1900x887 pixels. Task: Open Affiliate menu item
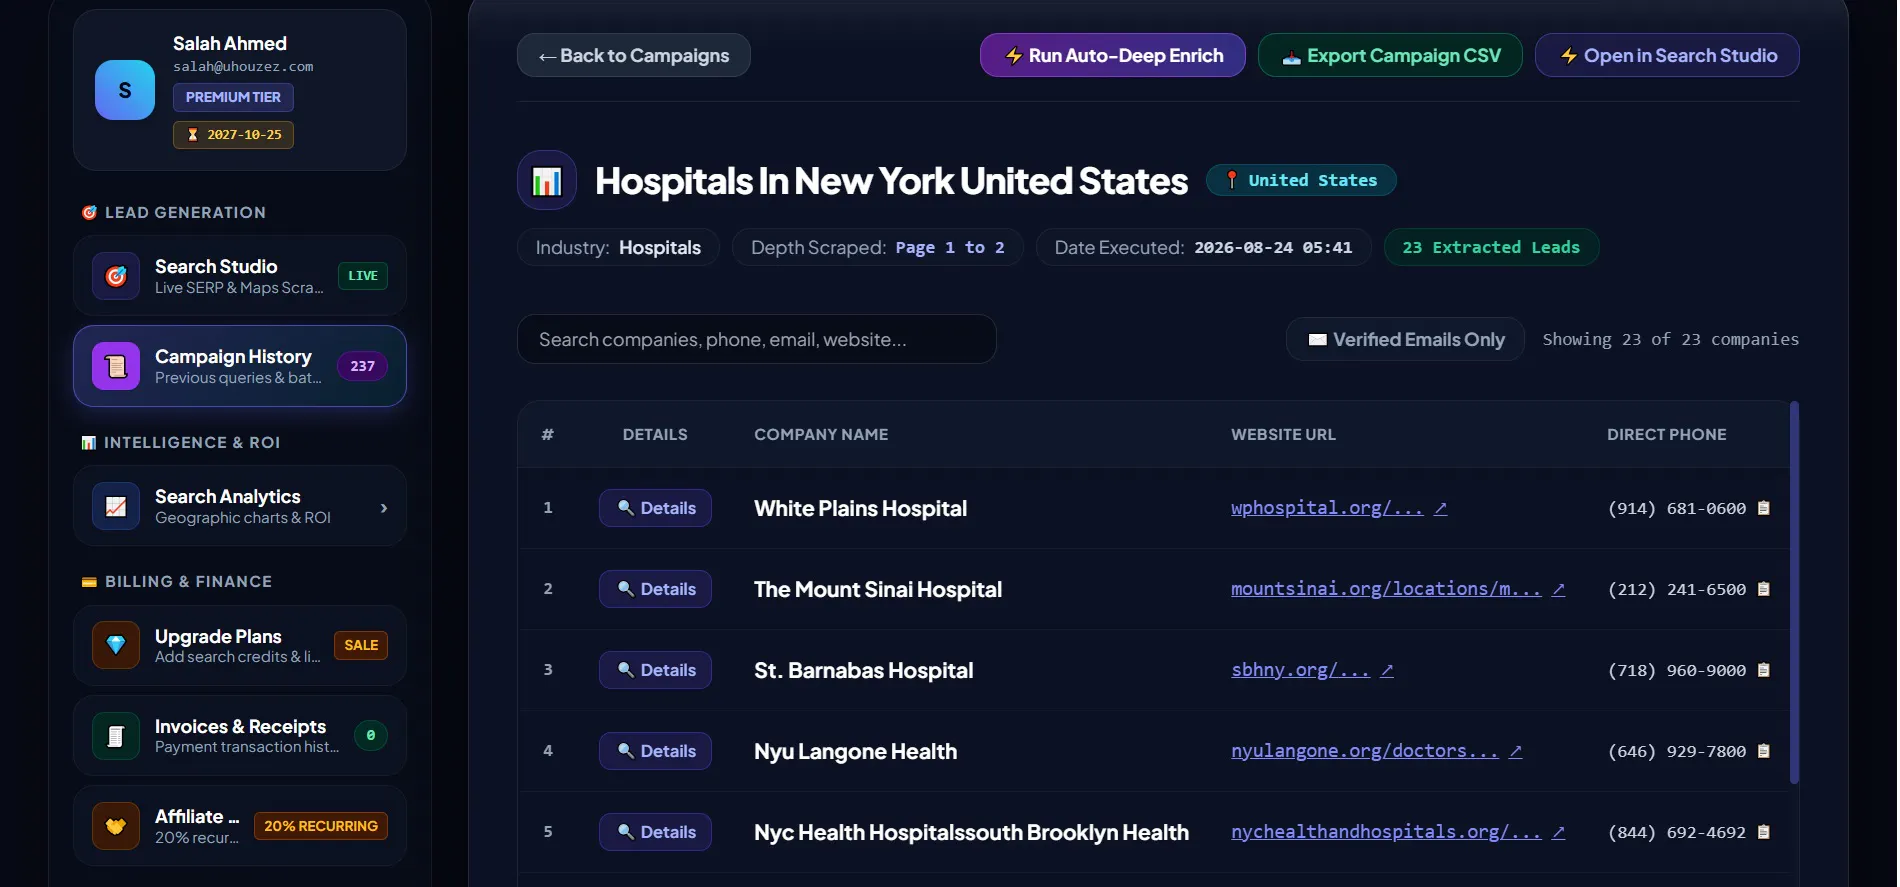(240, 826)
